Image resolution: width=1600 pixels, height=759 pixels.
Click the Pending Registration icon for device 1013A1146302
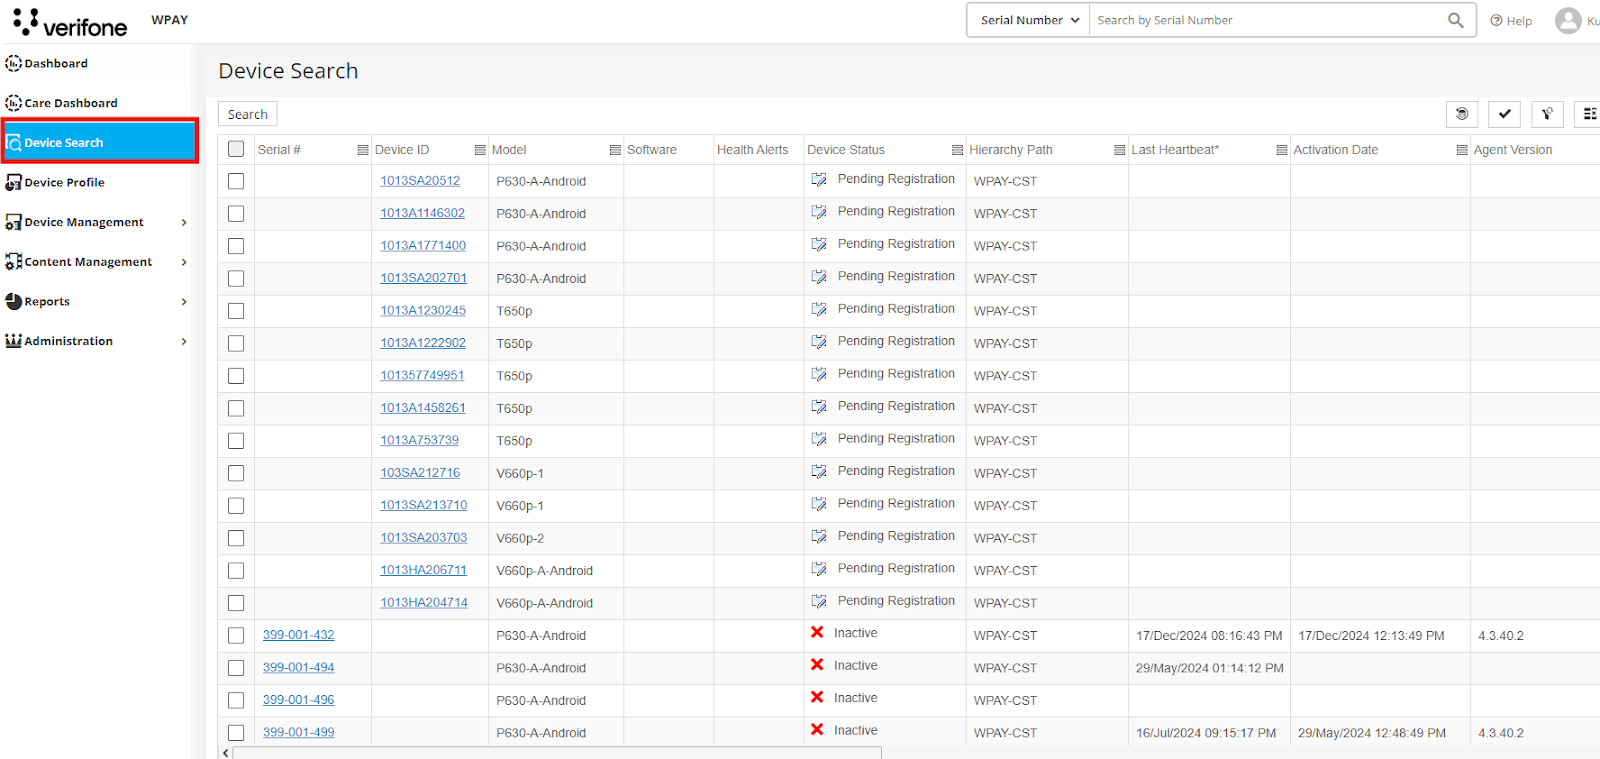tap(819, 212)
